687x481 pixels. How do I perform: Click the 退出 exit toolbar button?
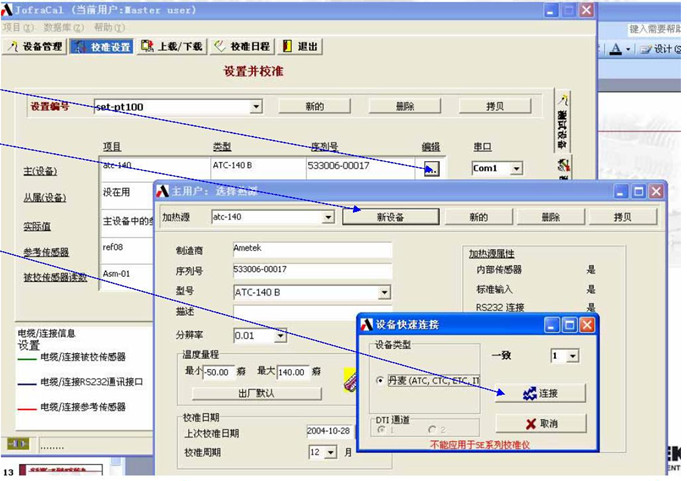coord(301,46)
